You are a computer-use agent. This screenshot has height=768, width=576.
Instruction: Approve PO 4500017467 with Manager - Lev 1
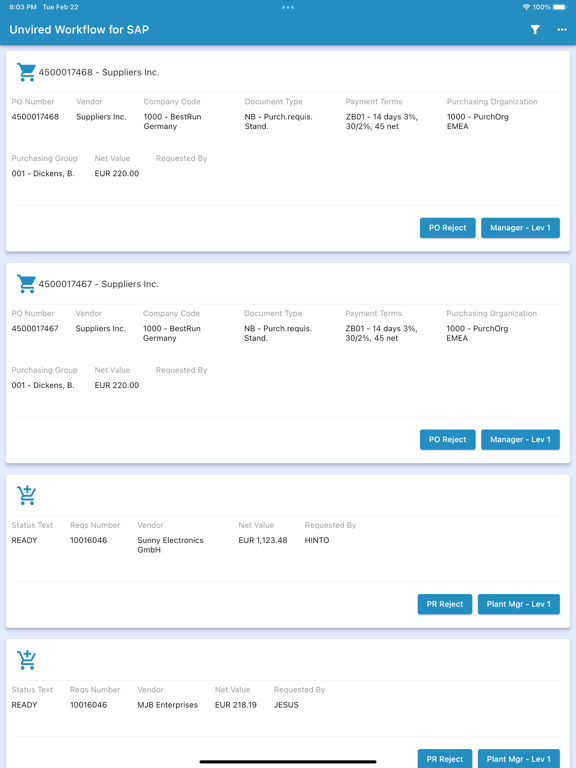pyautogui.click(x=520, y=439)
